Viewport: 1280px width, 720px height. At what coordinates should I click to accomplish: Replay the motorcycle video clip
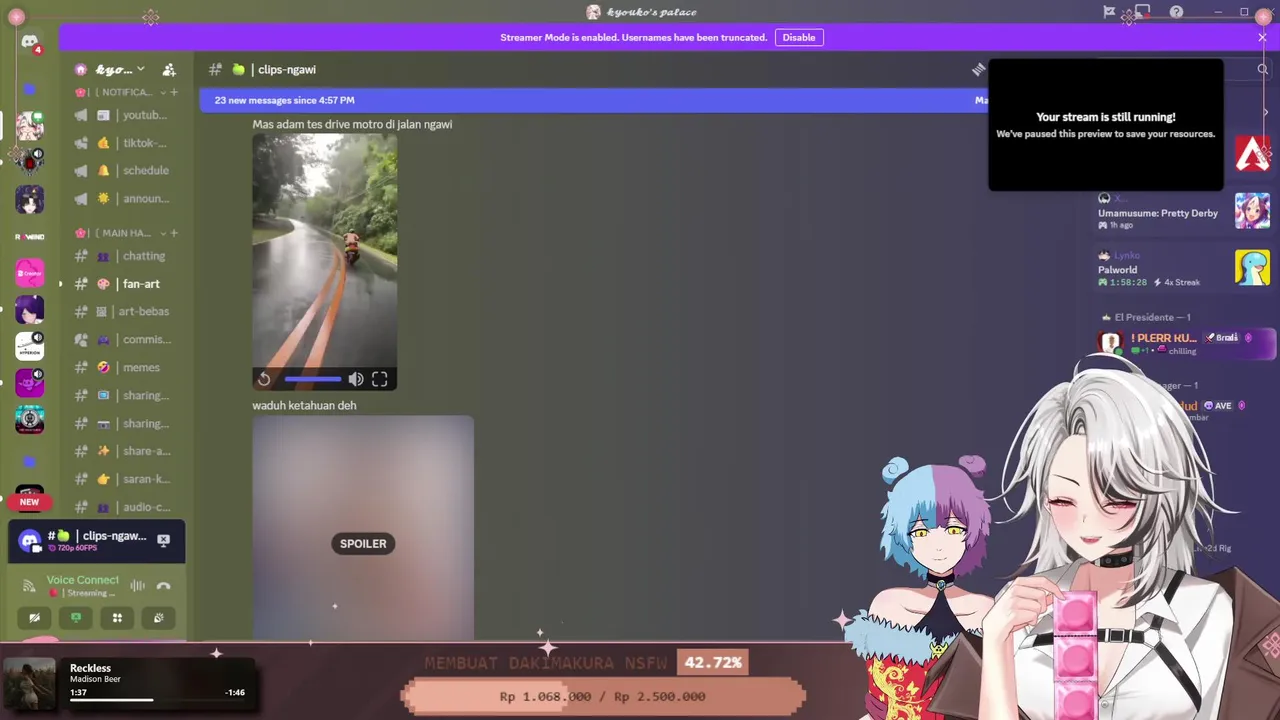pyautogui.click(x=264, y=379)
